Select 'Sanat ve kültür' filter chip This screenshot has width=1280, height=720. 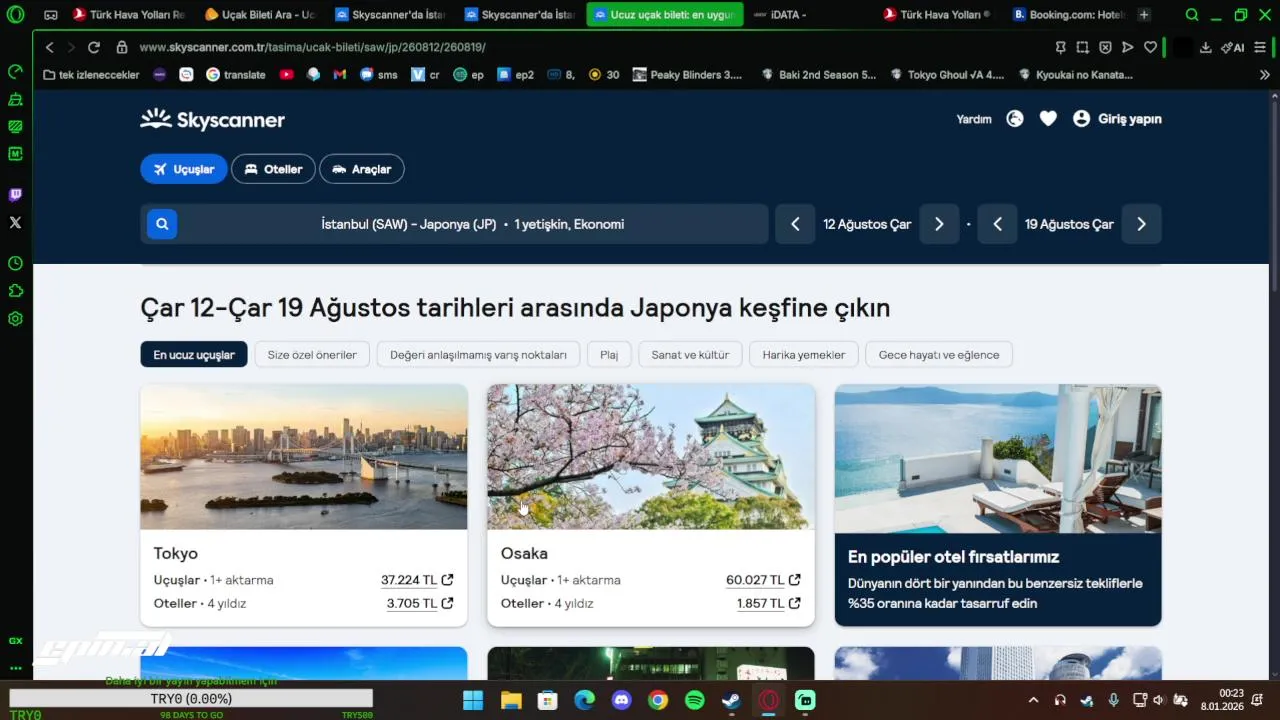coord(690,355)
